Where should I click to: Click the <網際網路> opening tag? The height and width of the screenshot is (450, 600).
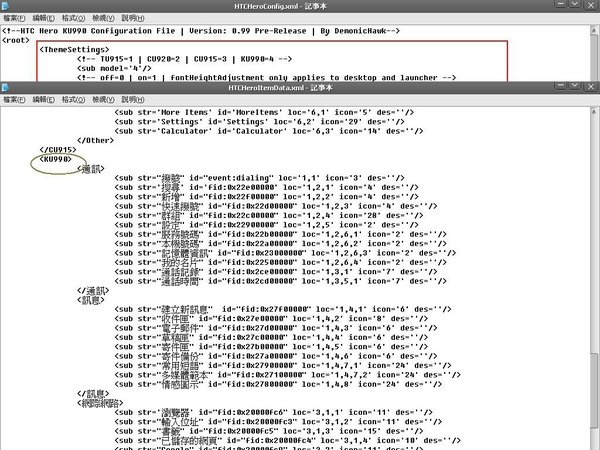point(100,403)
